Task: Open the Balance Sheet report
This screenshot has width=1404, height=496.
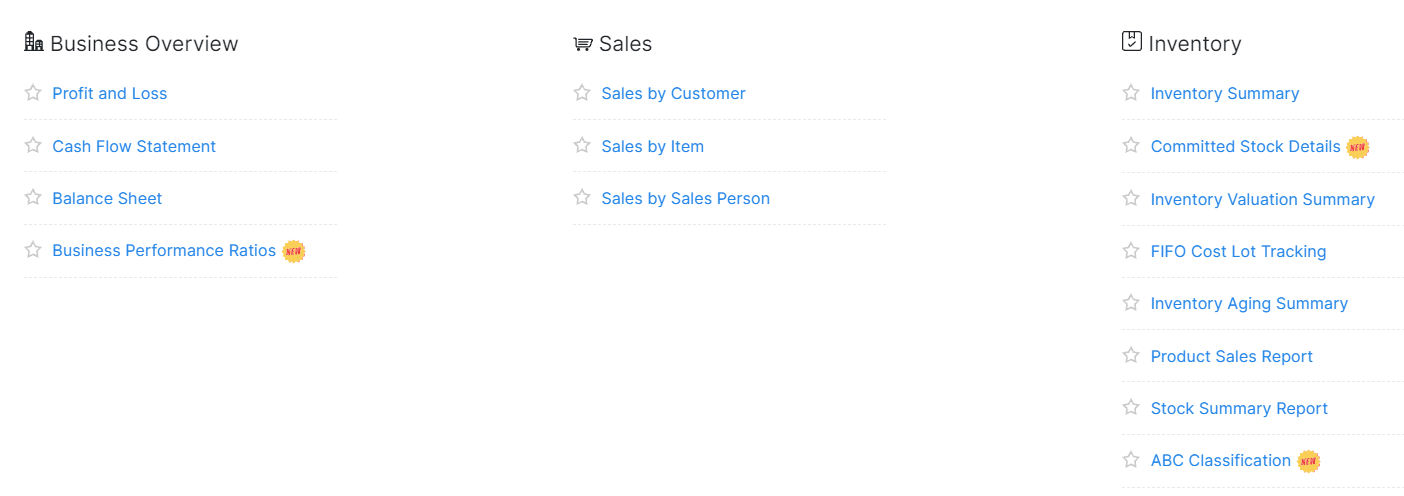Action: click(107, 198)
